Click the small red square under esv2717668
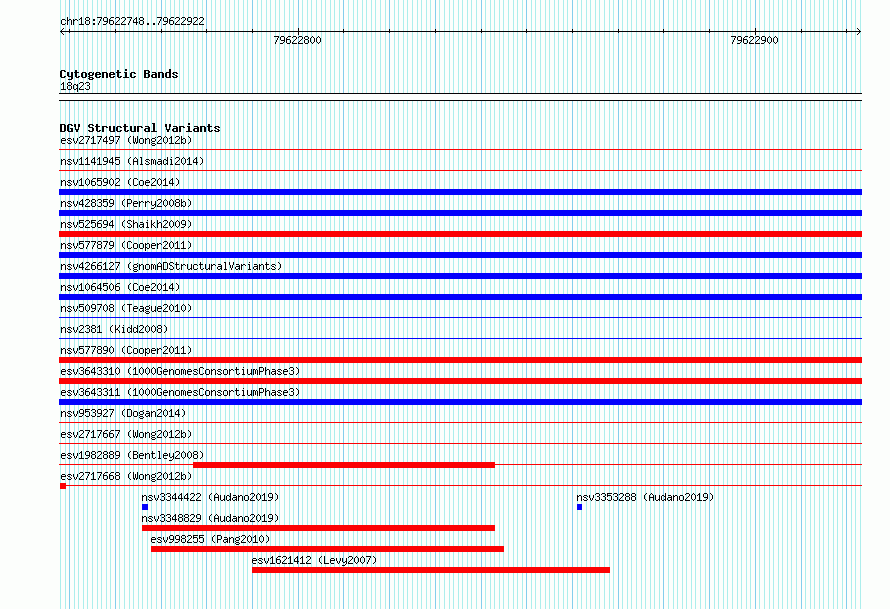 [x=63, y=486]
